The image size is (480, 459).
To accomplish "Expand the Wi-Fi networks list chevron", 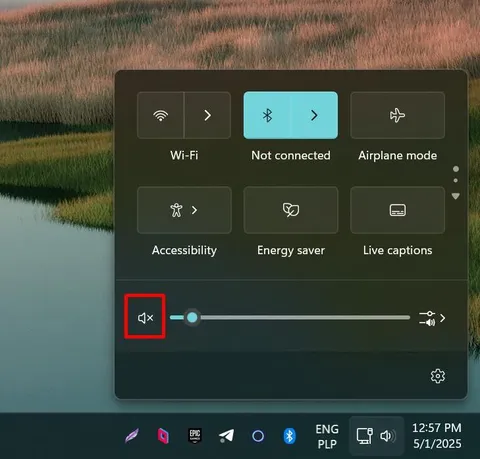I will click(207, 115).
